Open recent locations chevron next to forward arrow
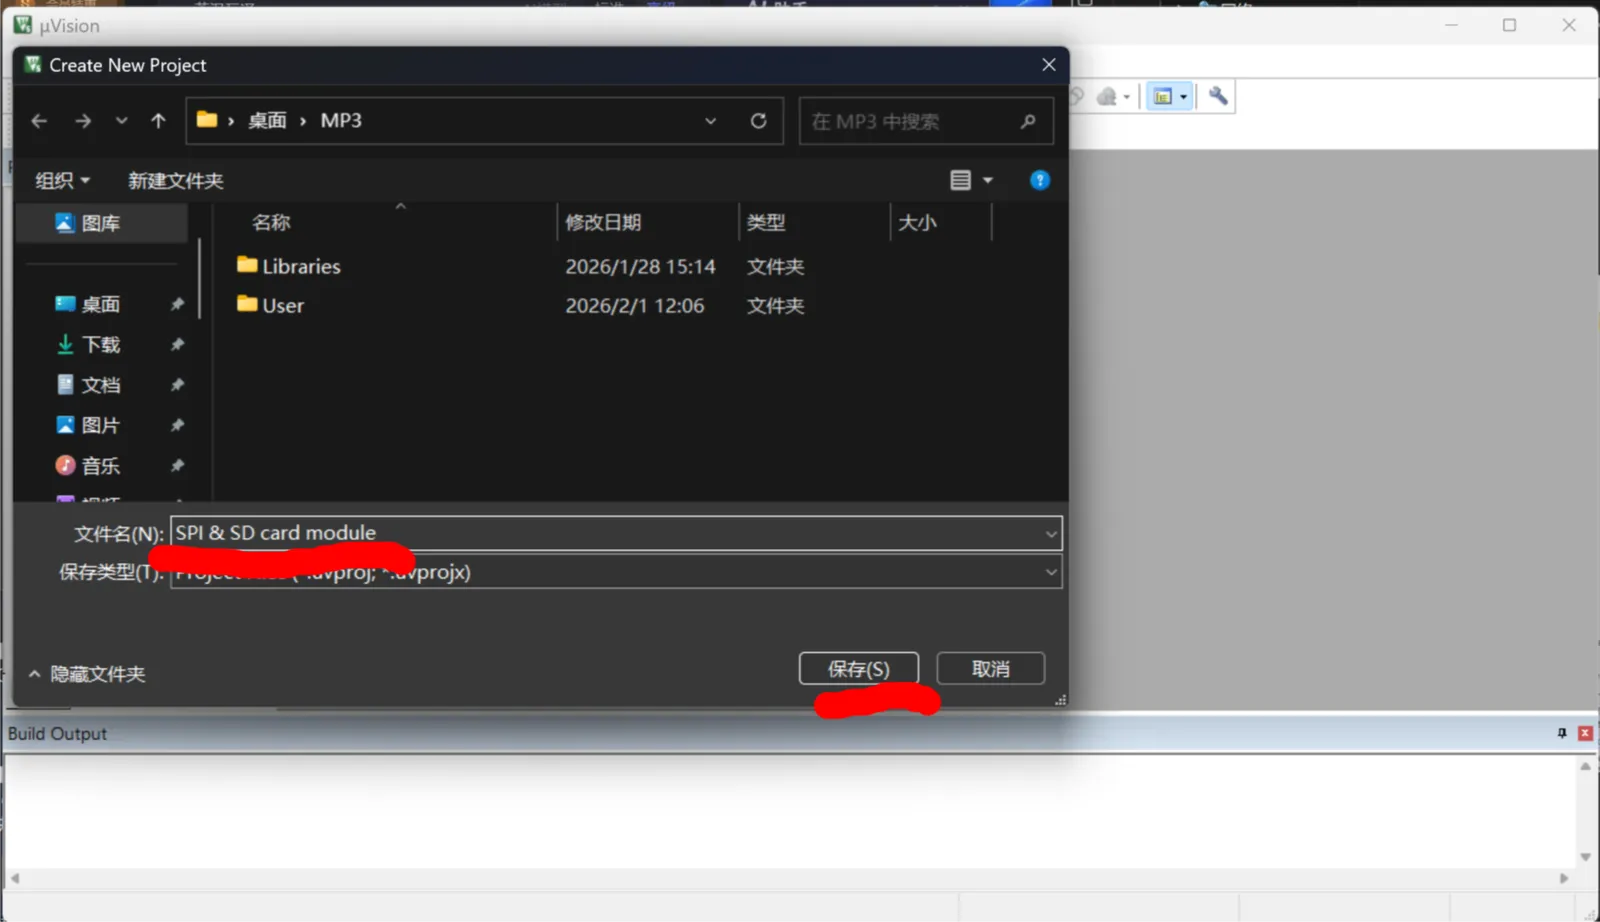Image resolution: width=1600 pixels, height=922 pixels. tap(121, 121)
